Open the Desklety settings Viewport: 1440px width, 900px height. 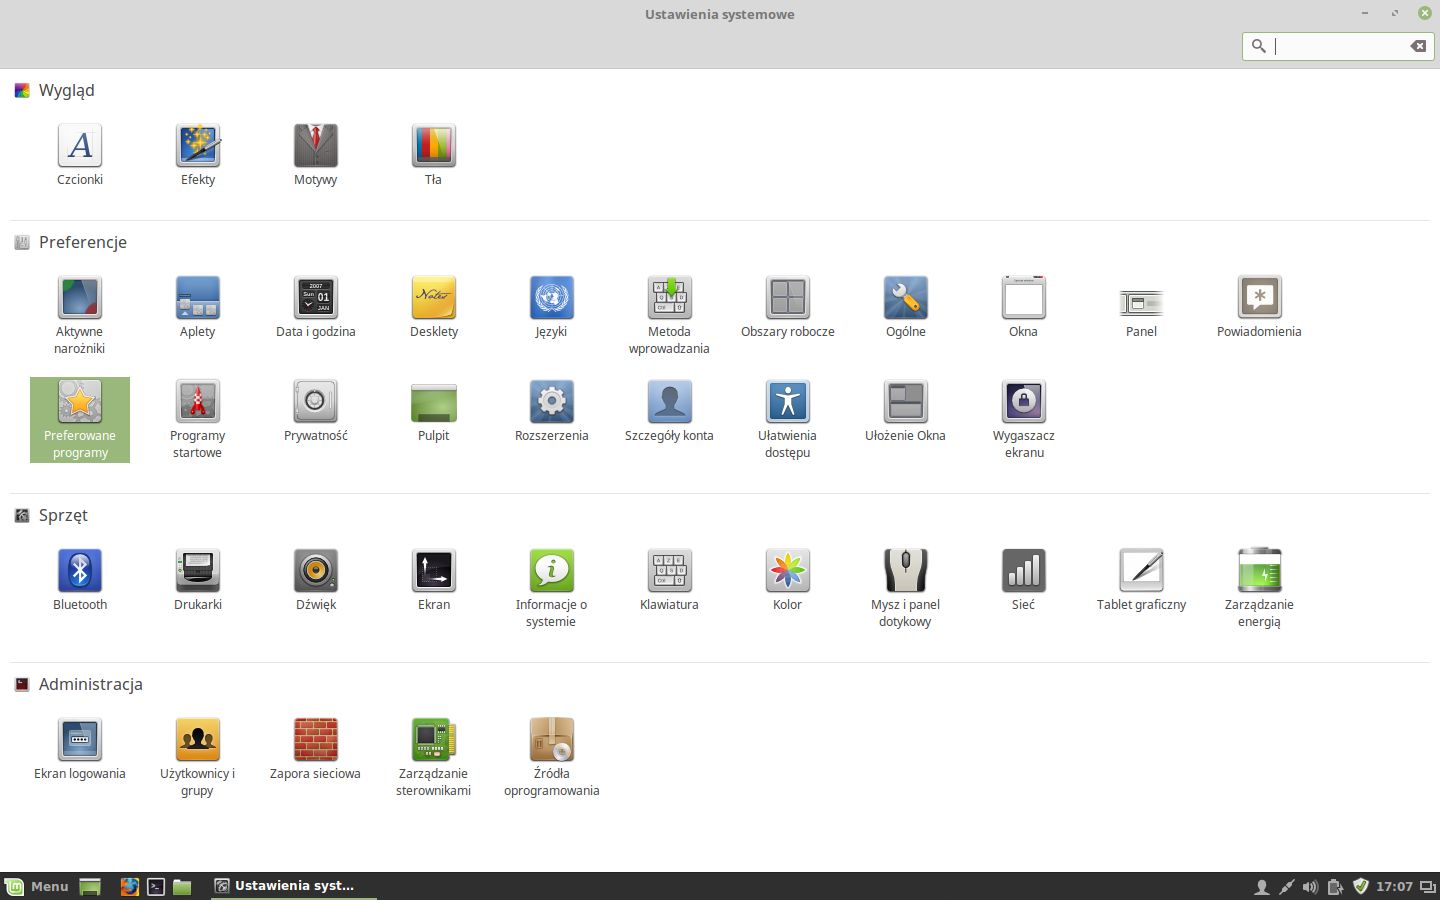click(x=434, y=307)
